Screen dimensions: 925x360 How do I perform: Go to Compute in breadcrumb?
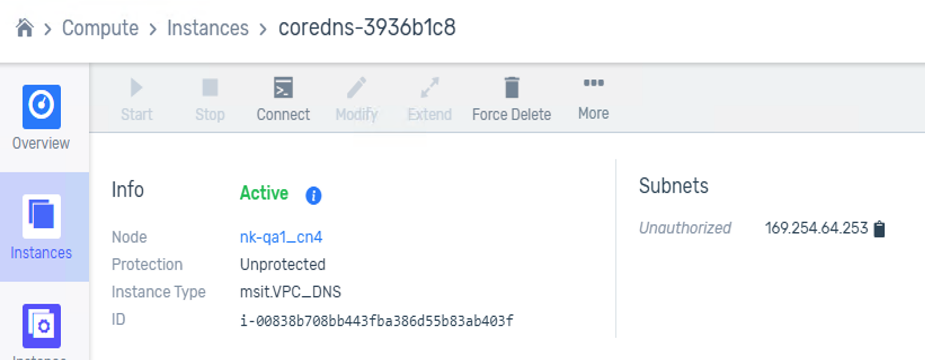point(100,28)
